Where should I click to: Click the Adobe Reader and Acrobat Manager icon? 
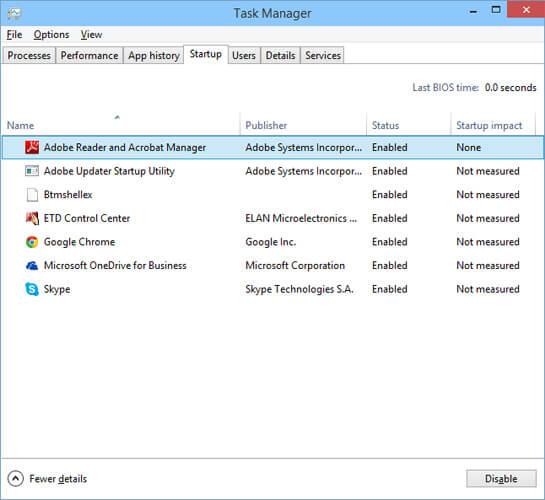point(32,147)
